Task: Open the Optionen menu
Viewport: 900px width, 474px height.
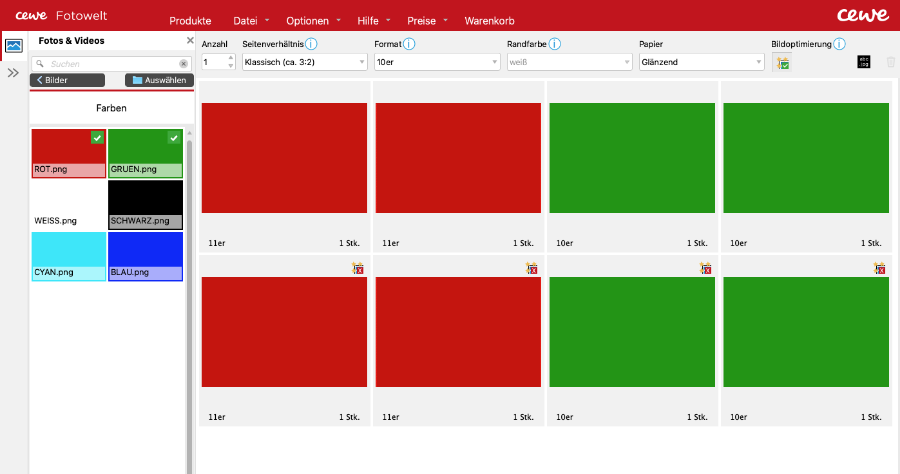Action: coord(313,21)
